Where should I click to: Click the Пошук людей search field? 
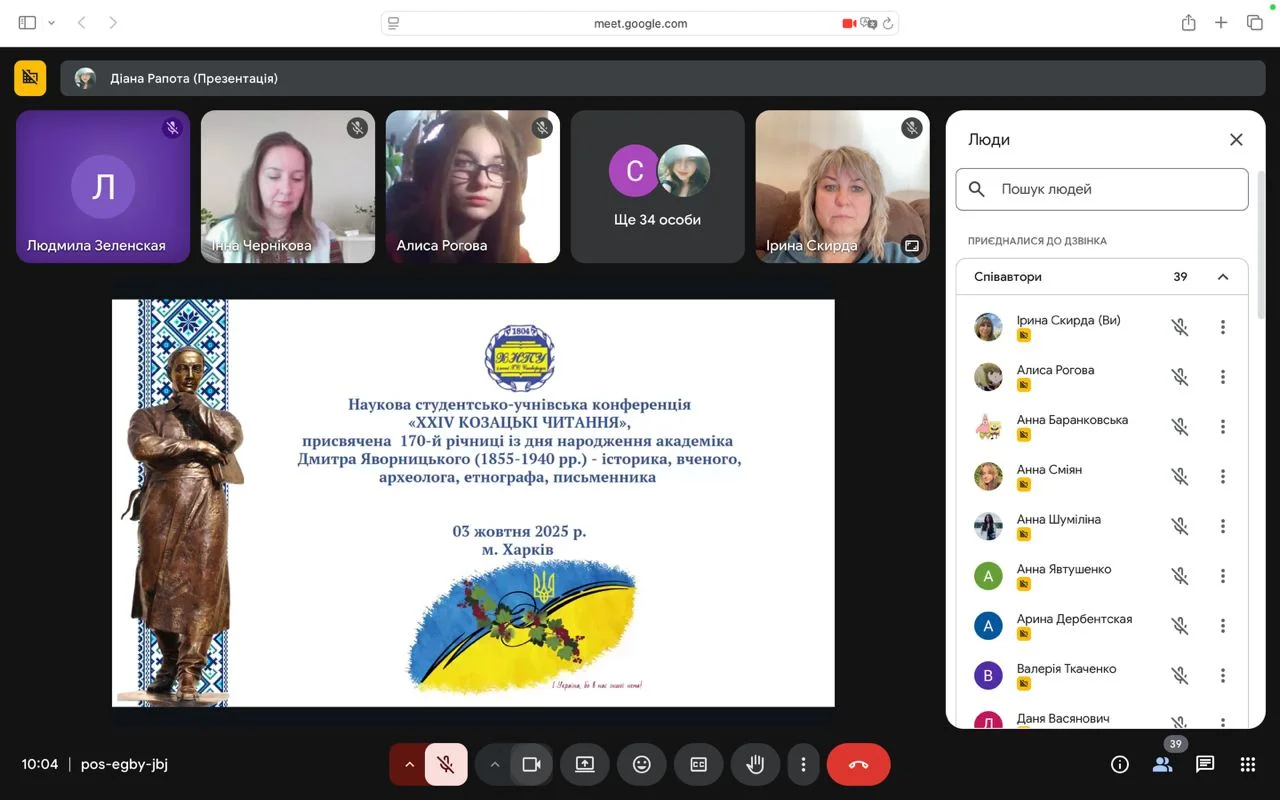[1110, 189]
